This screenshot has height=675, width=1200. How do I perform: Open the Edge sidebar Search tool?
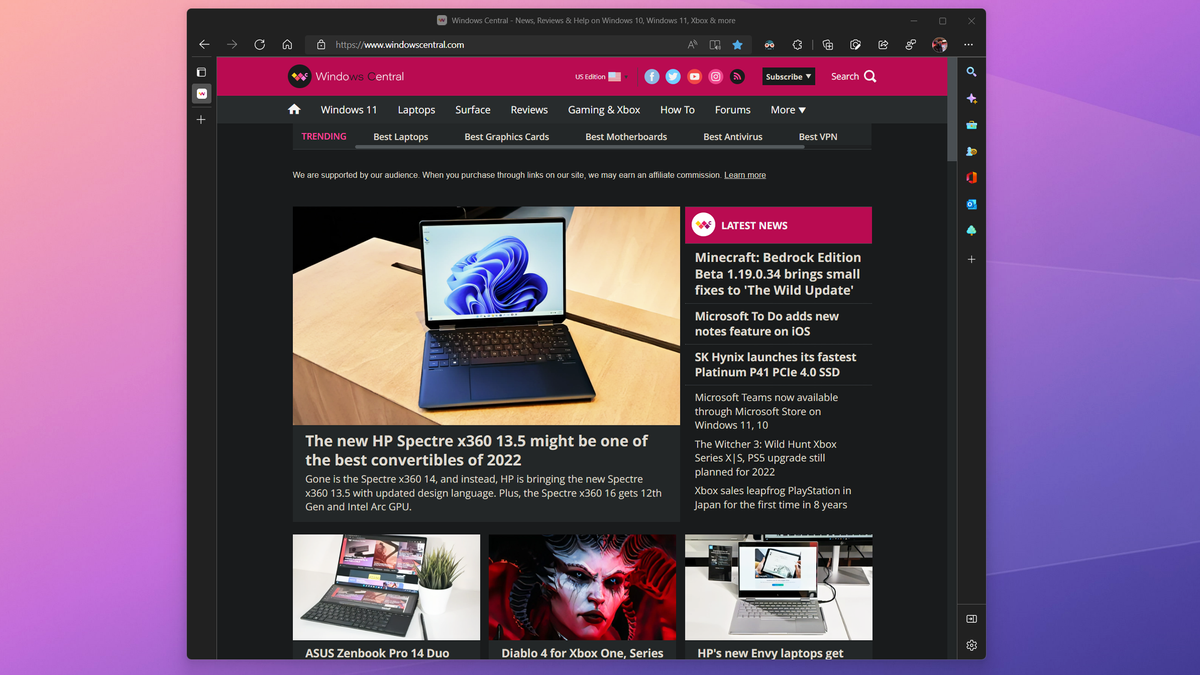pyautogui.click(x=971, y=72)
